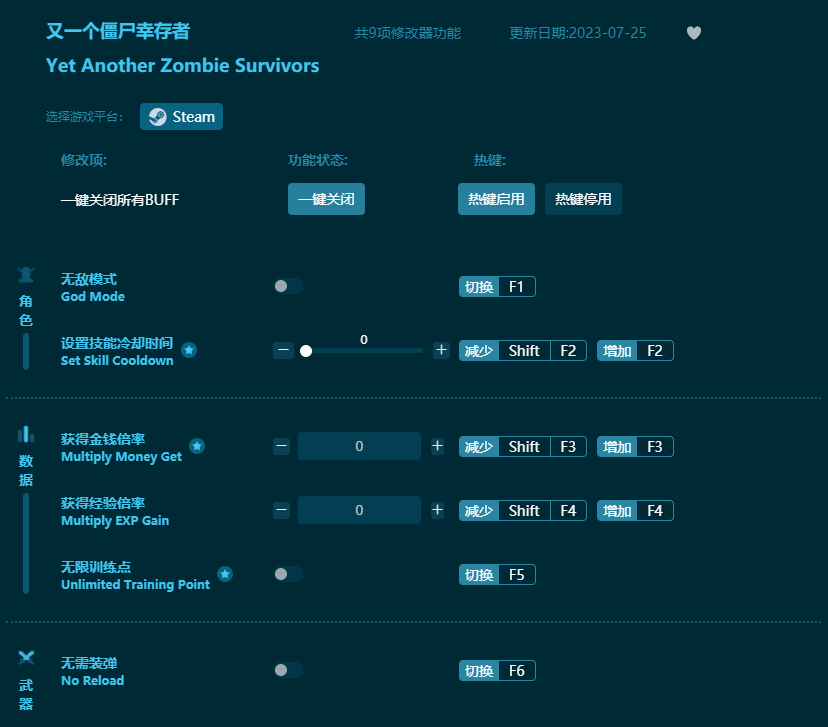828x727 pixels.
Task: Click the plus stepper for Set Skill Cooldown
Action: point(440,350)
